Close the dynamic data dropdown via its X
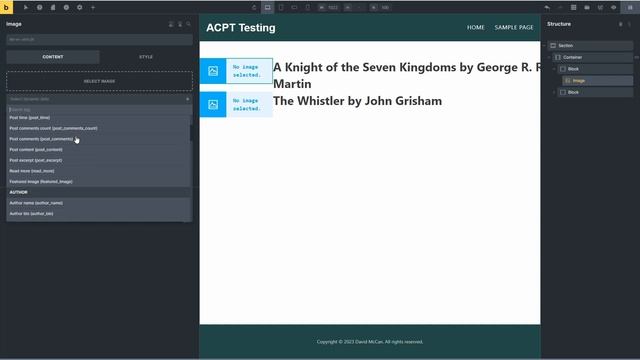Viewport: 640px width, 360px height. pyautogui.click(x=188, y=99)
